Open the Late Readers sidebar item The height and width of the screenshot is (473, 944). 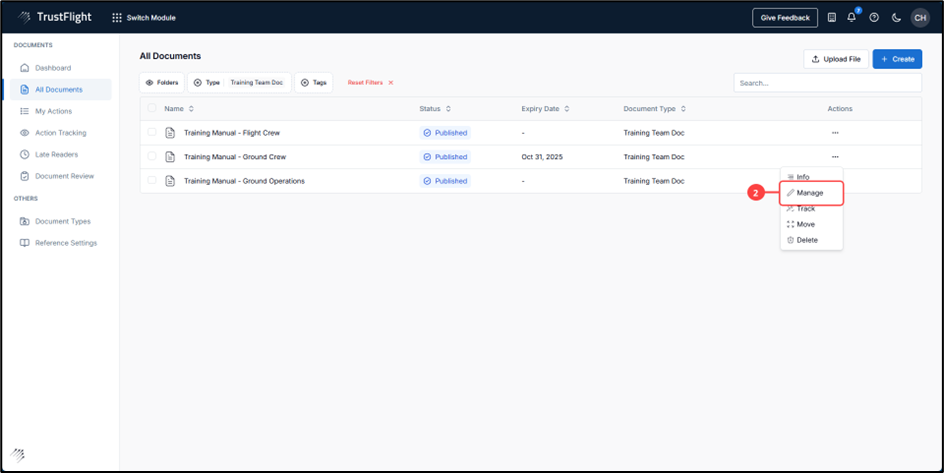[x=56, y=154]
